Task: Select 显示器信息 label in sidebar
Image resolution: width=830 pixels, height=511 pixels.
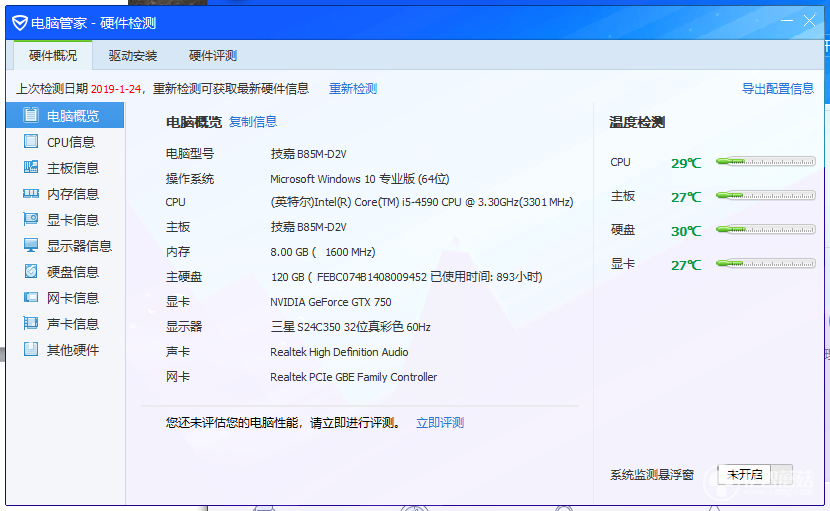Action: coord(79,246)
